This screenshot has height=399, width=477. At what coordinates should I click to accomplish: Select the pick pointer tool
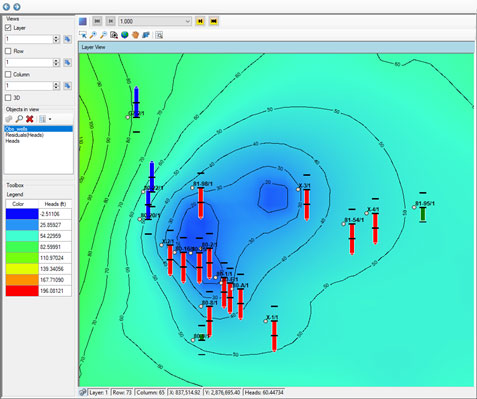(83, 35)
